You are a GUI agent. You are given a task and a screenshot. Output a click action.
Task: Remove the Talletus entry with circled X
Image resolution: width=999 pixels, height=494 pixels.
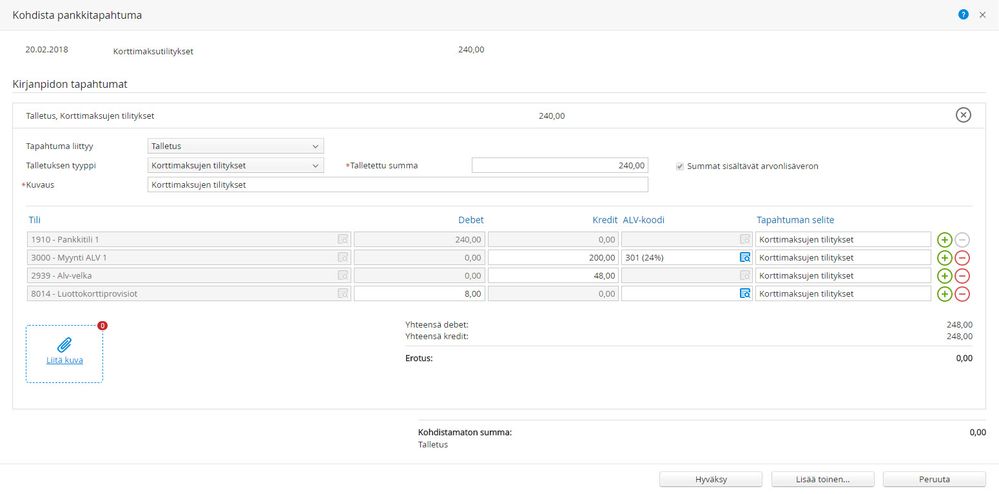point(963,115)
